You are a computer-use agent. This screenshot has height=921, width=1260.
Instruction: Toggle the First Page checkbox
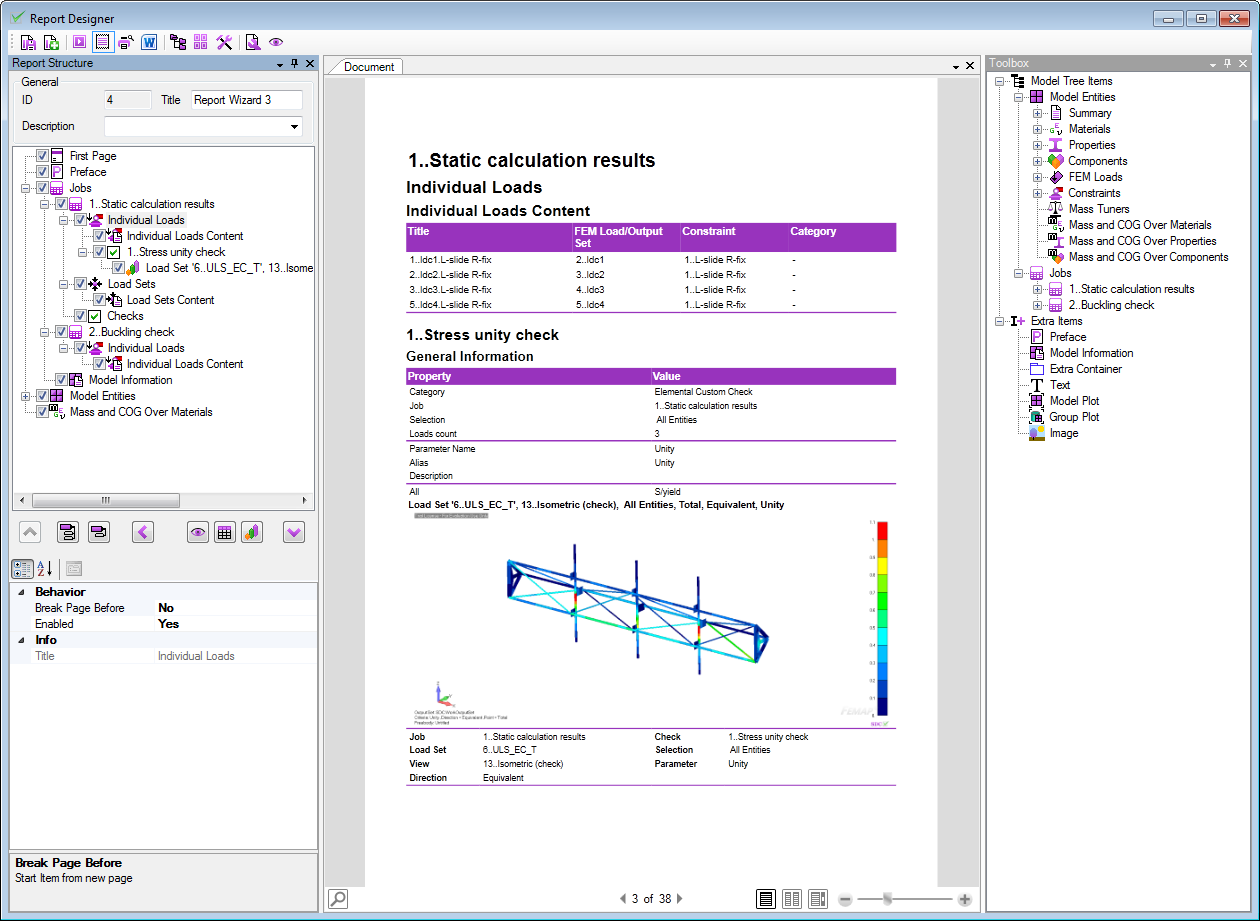point(42,156)
